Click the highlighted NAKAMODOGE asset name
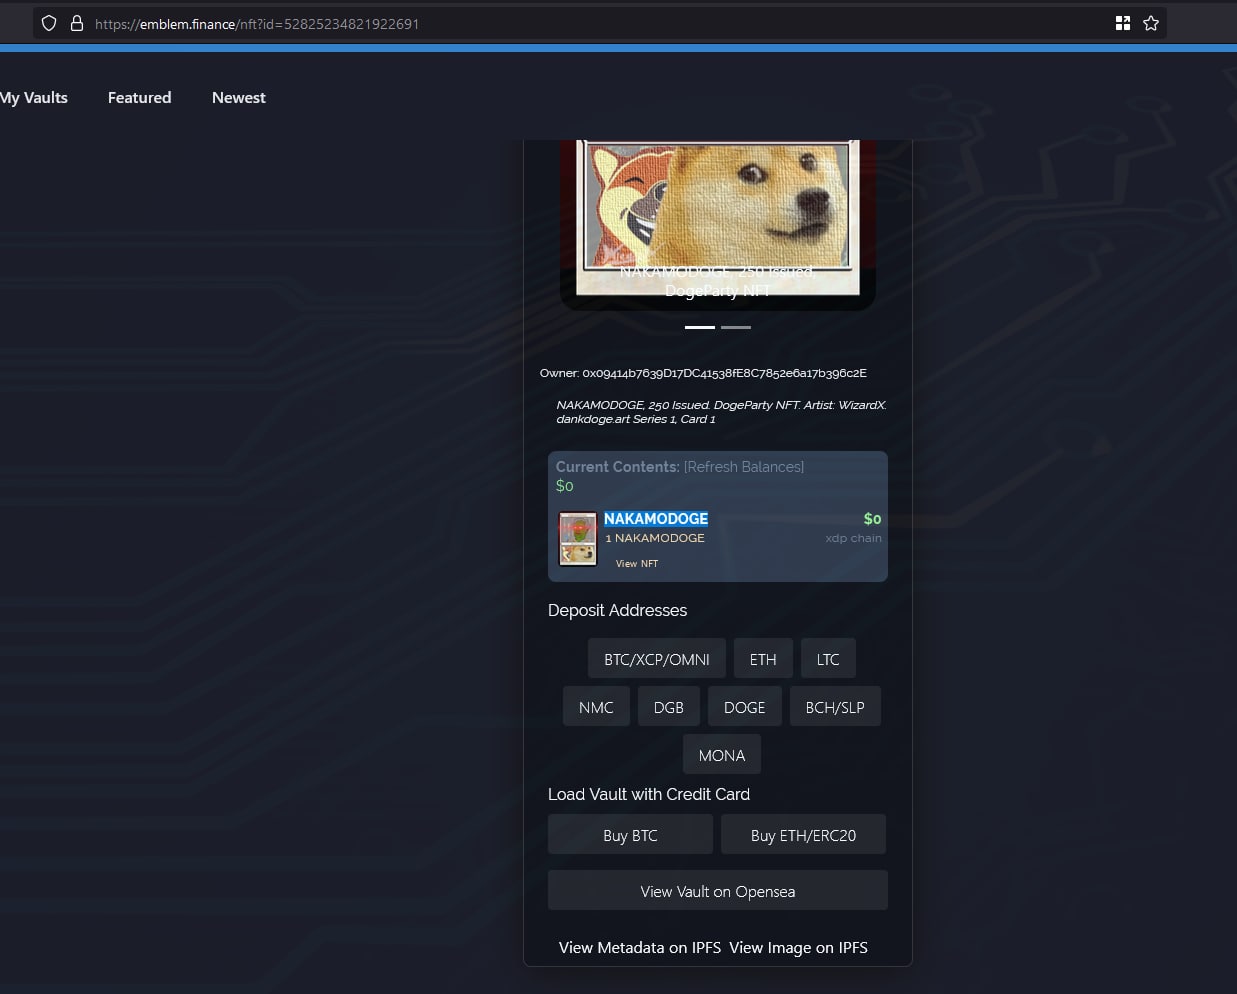 [656, 518]
